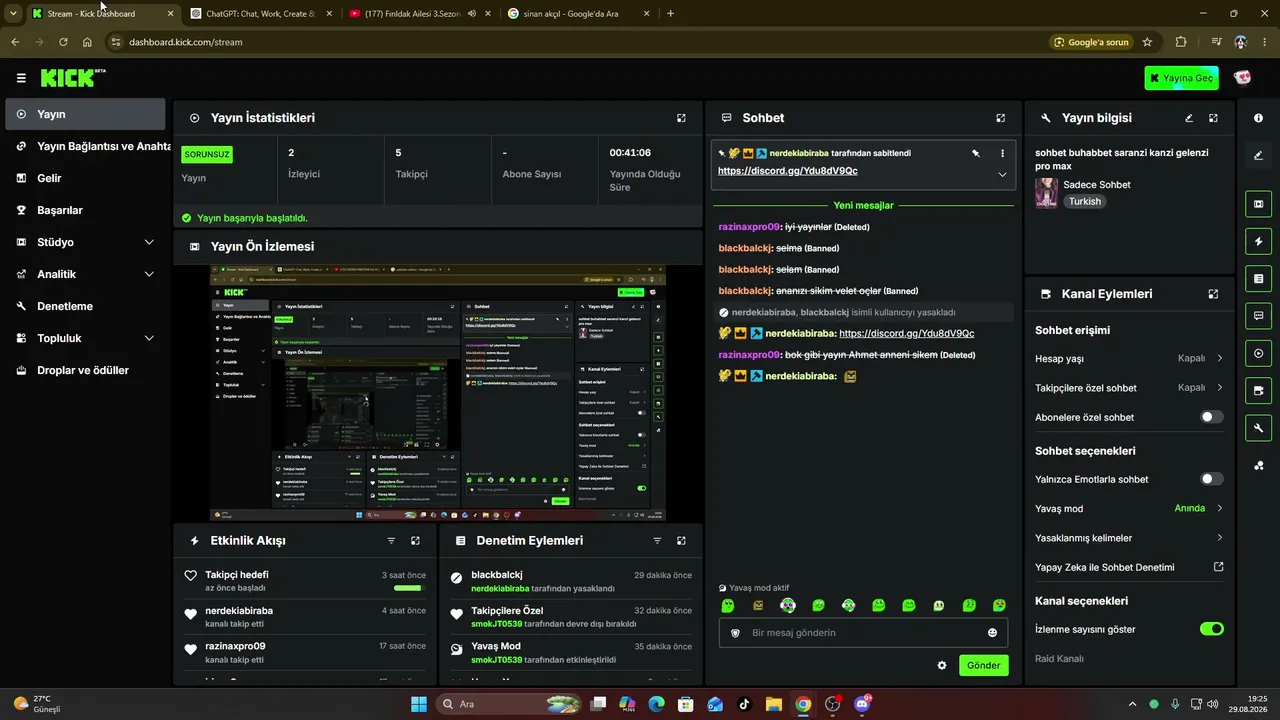Click the stream preview thumbnail
The width and height of the screenshot is (1280, 720).
tap(438, 393)
